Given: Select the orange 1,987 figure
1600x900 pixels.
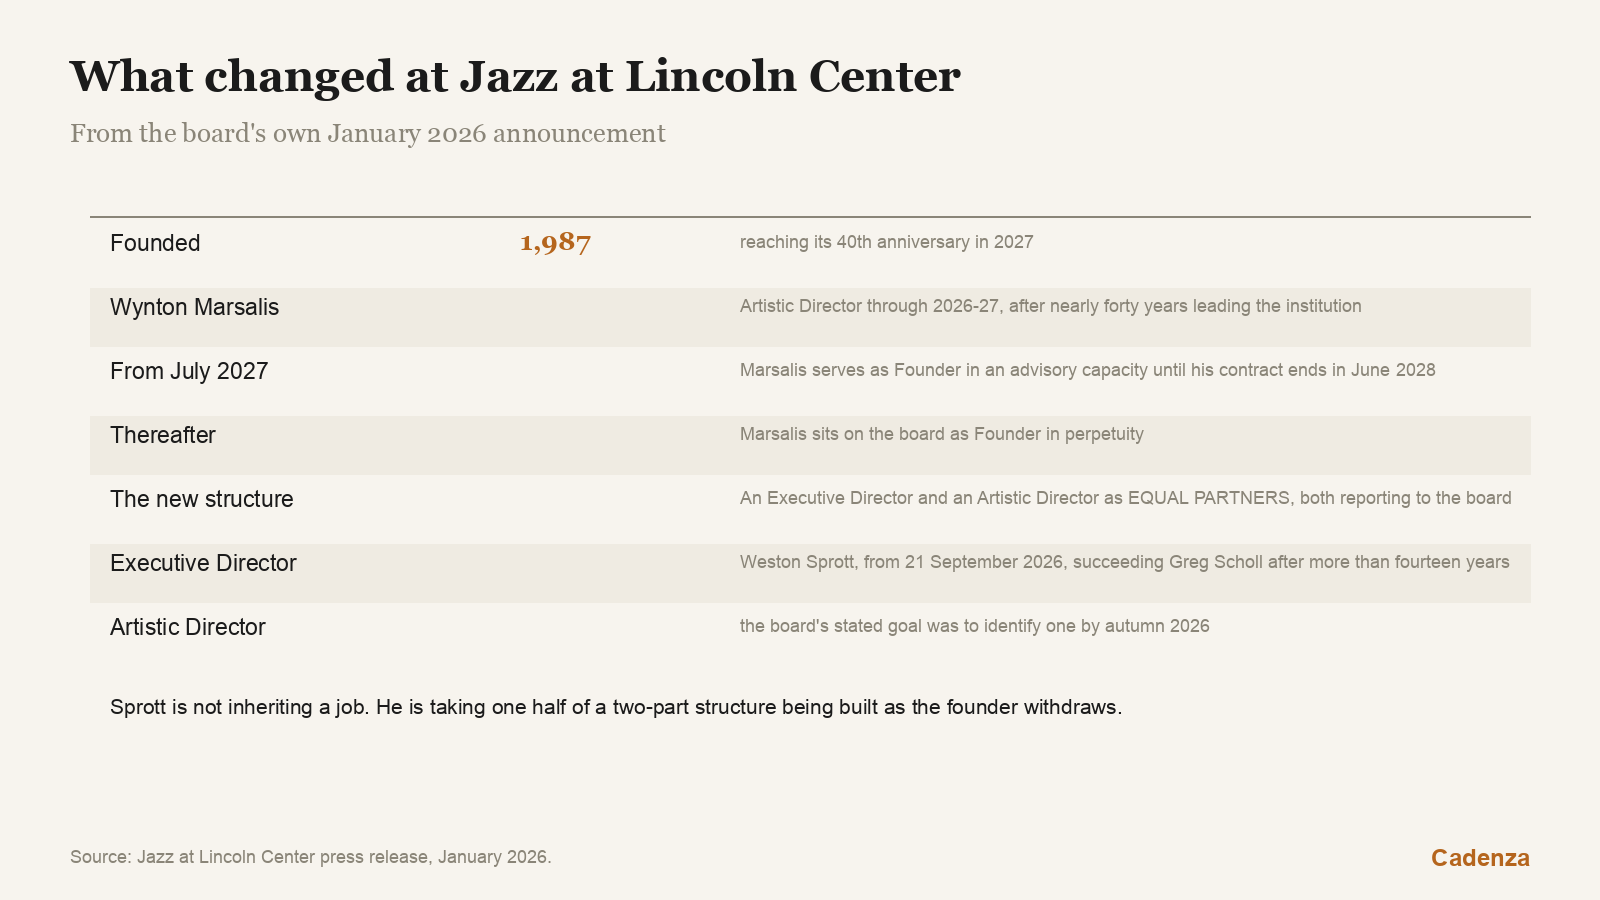Looking at the screenshot, I should point(555,243).
